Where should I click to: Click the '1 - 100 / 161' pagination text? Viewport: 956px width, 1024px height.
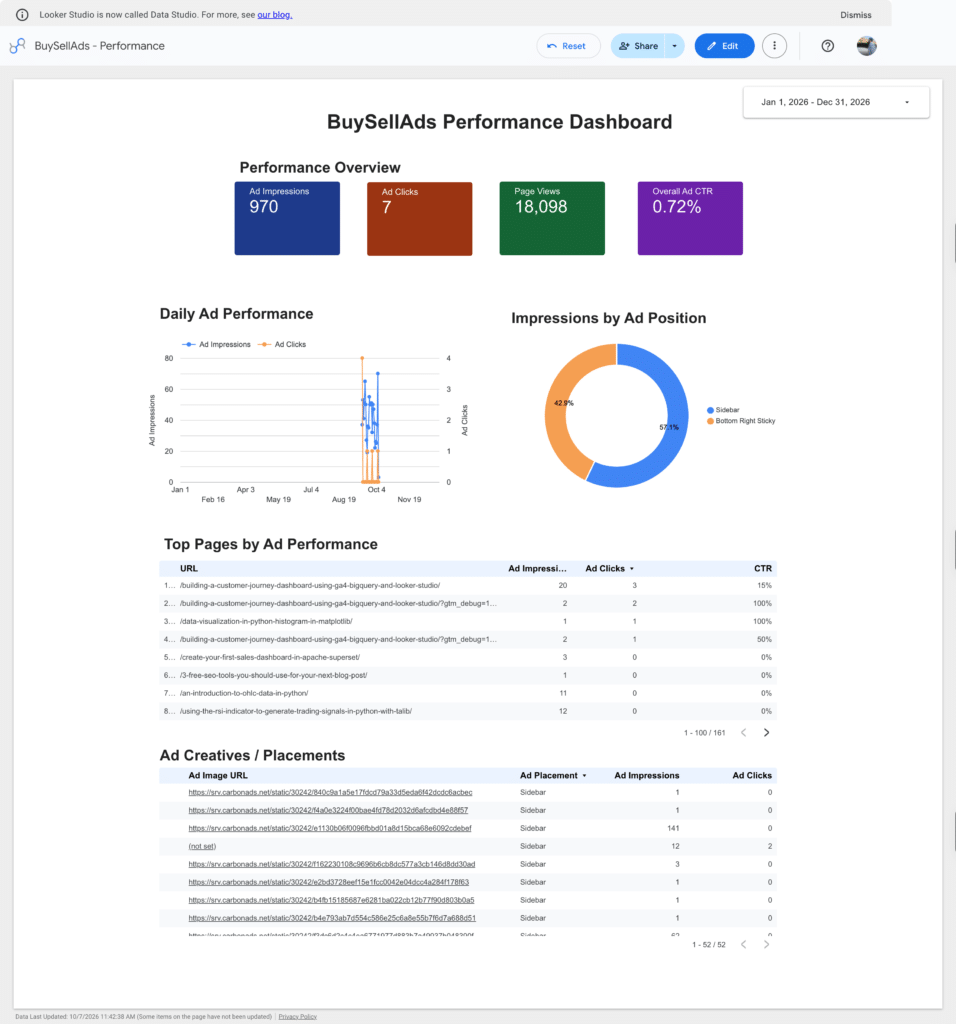[x=705, y=733]
